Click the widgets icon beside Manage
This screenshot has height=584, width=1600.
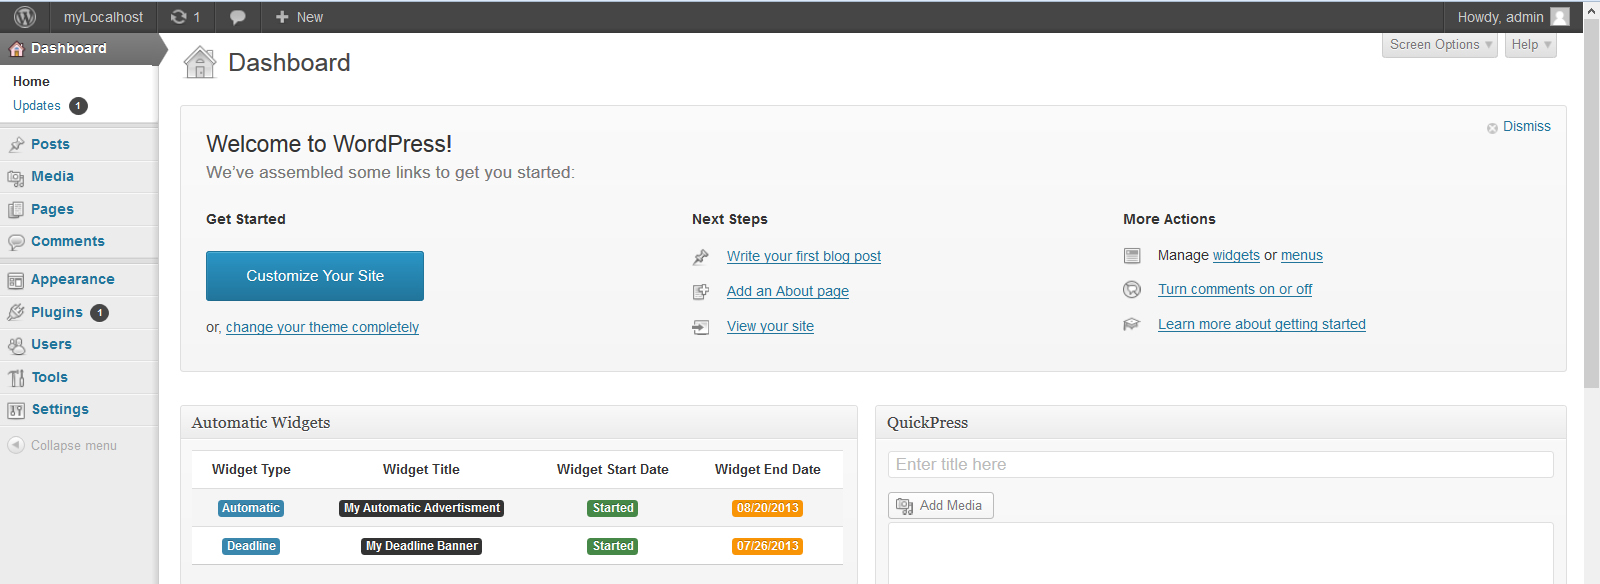[x=1132, y=256]
